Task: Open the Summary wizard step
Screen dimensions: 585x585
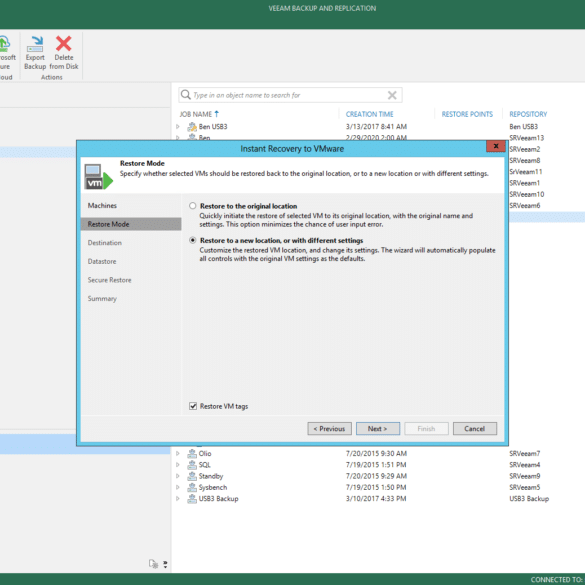Action: pyautogui.click(x=102, y=299)
